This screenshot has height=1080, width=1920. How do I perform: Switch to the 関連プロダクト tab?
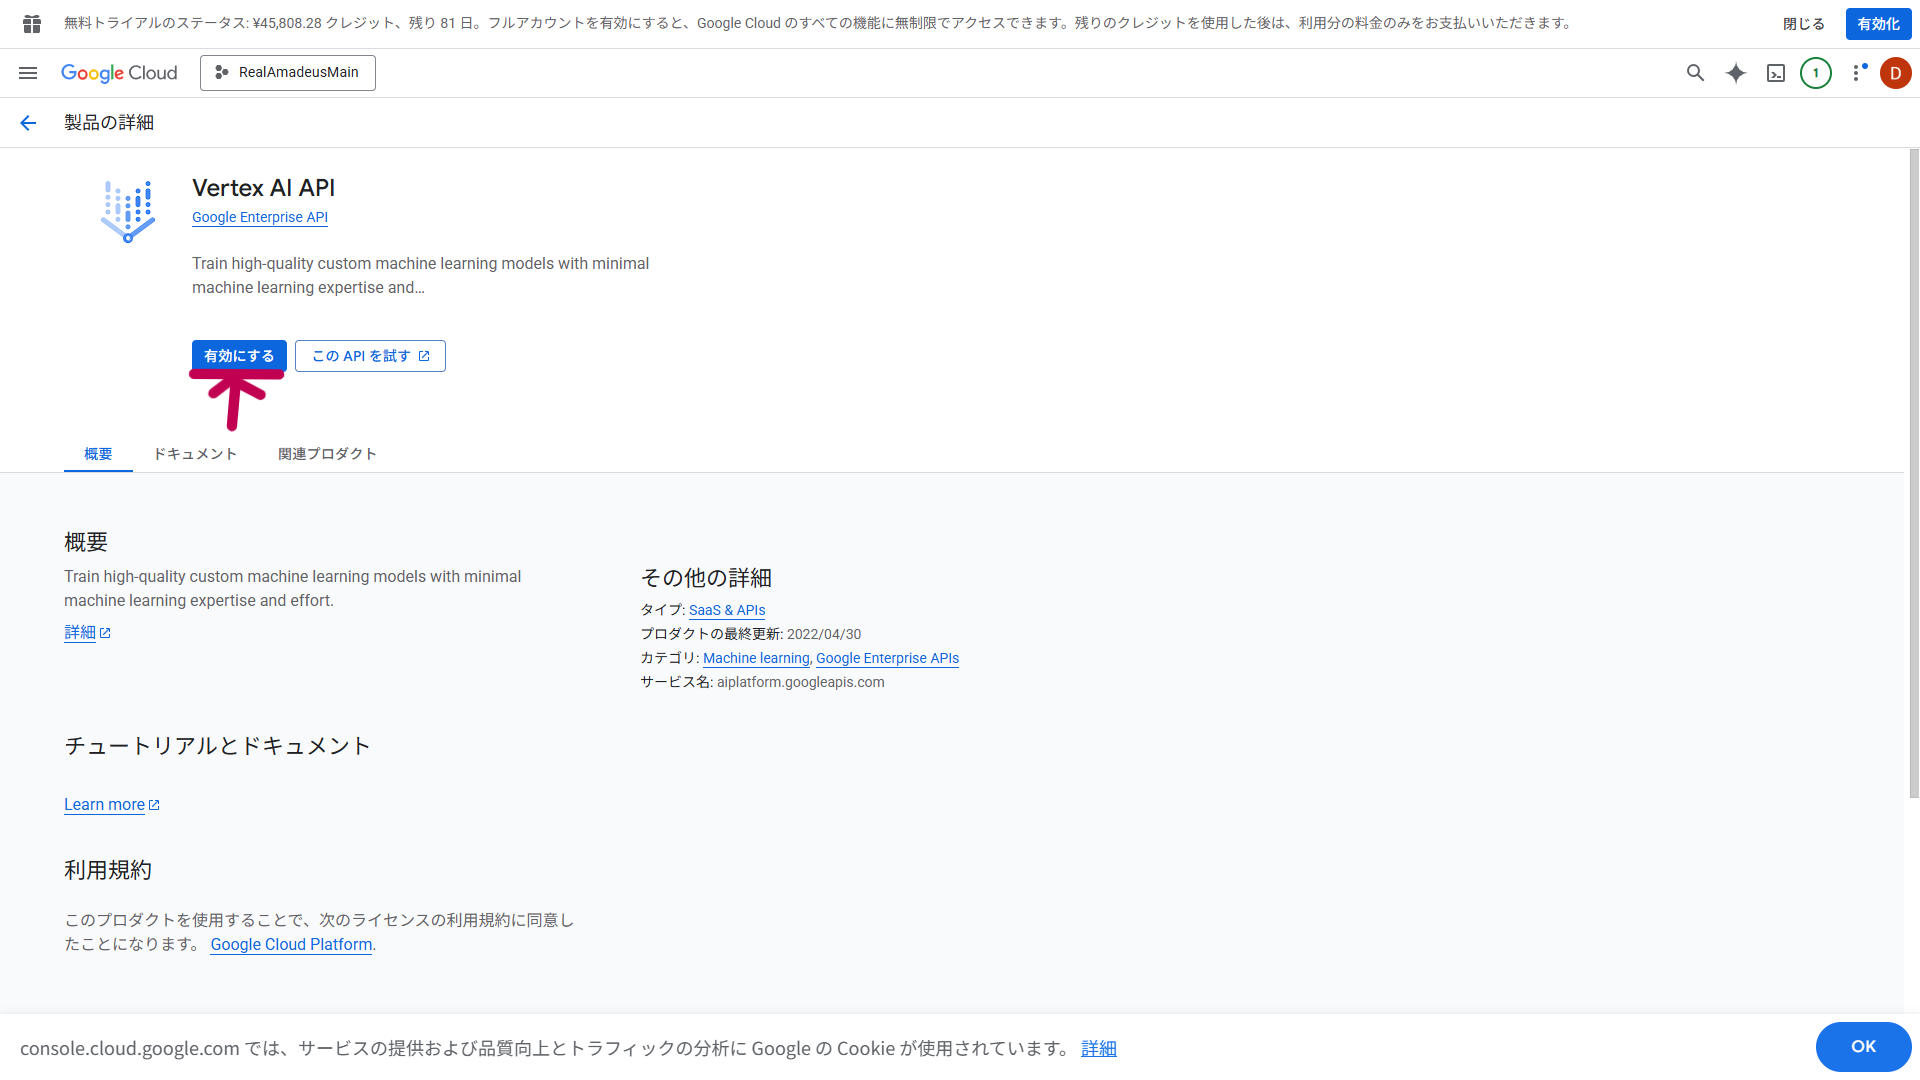pos(327,454)
